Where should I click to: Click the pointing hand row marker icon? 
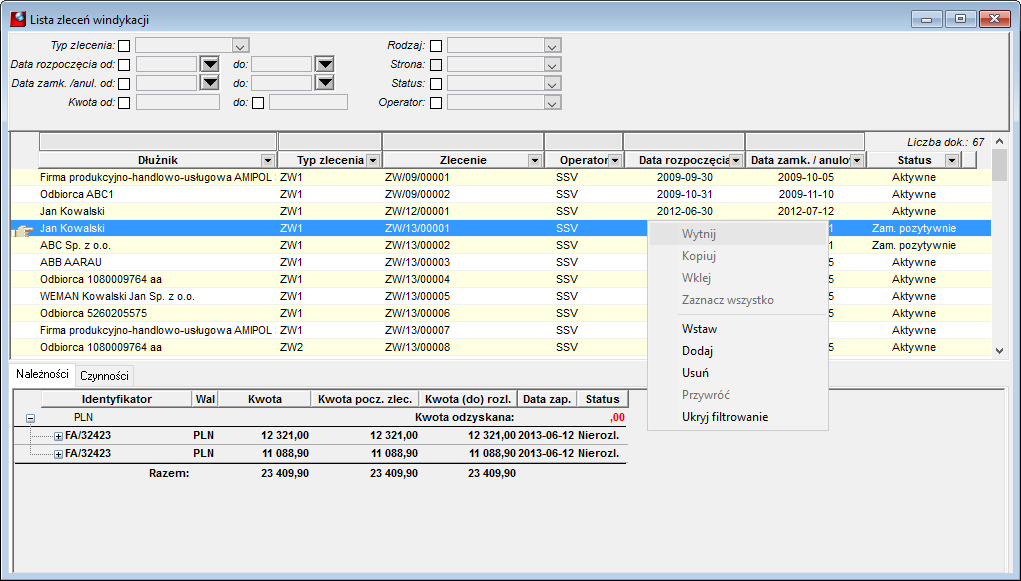click(x=23, y=229)
